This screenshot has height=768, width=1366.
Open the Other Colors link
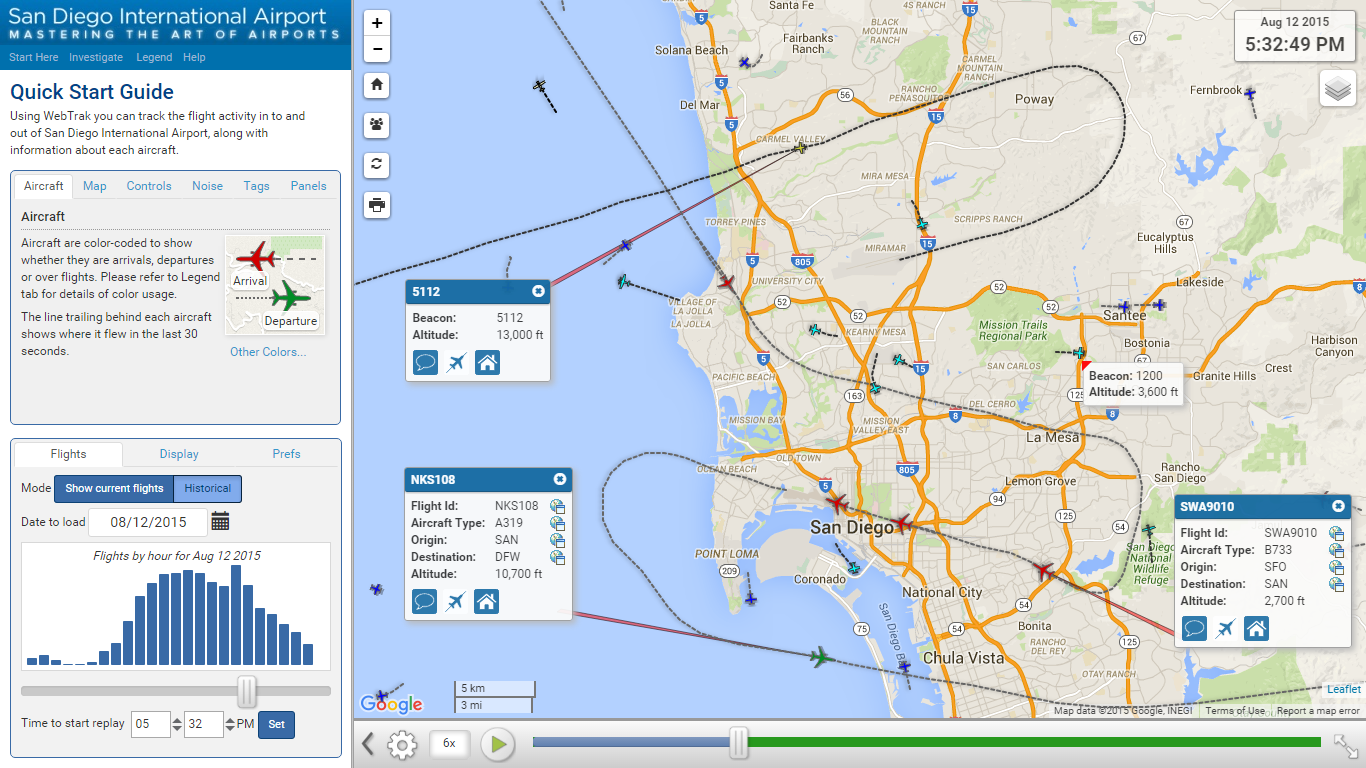coord(268,352)
